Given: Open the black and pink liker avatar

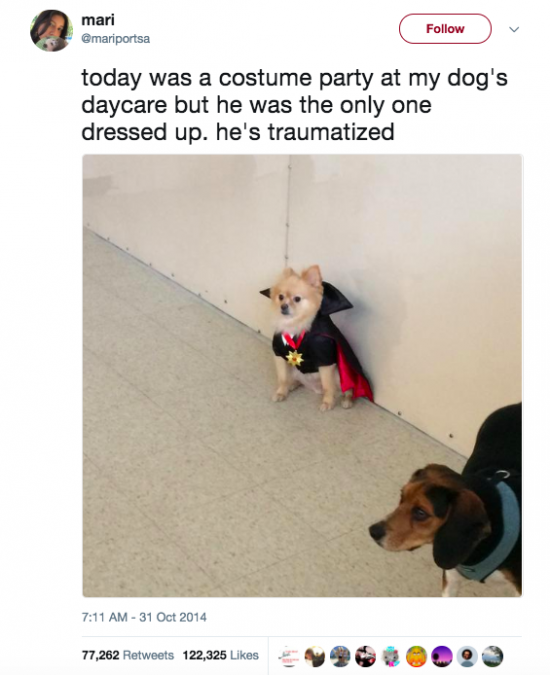Looking at the screenshot, I should pyautogui.click(x=365, y=656).
